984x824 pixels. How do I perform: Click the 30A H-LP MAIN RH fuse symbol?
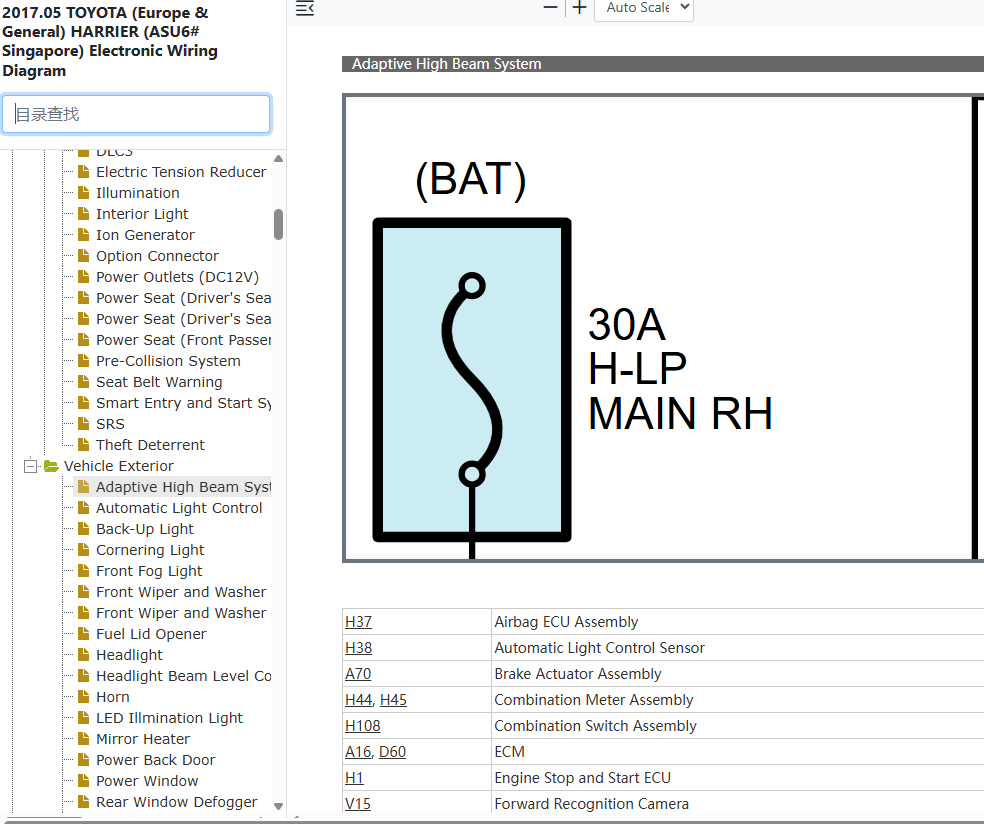click(472, 380)
